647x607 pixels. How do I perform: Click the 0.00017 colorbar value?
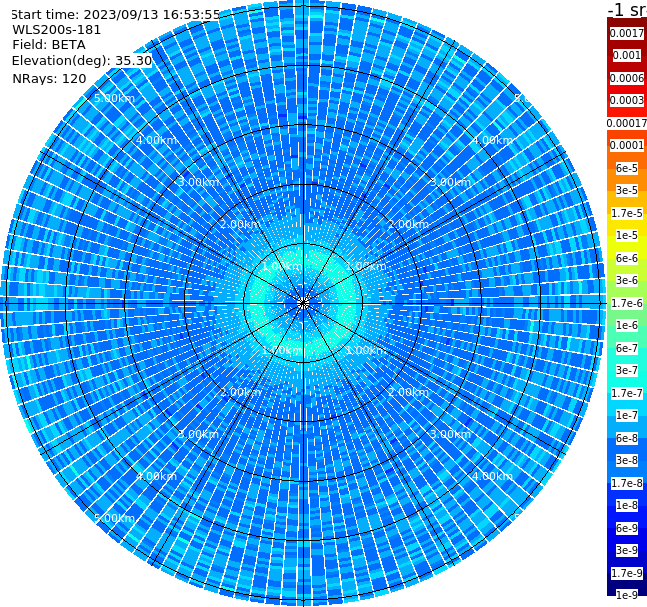pyautogui.click(x=627, y=123)
